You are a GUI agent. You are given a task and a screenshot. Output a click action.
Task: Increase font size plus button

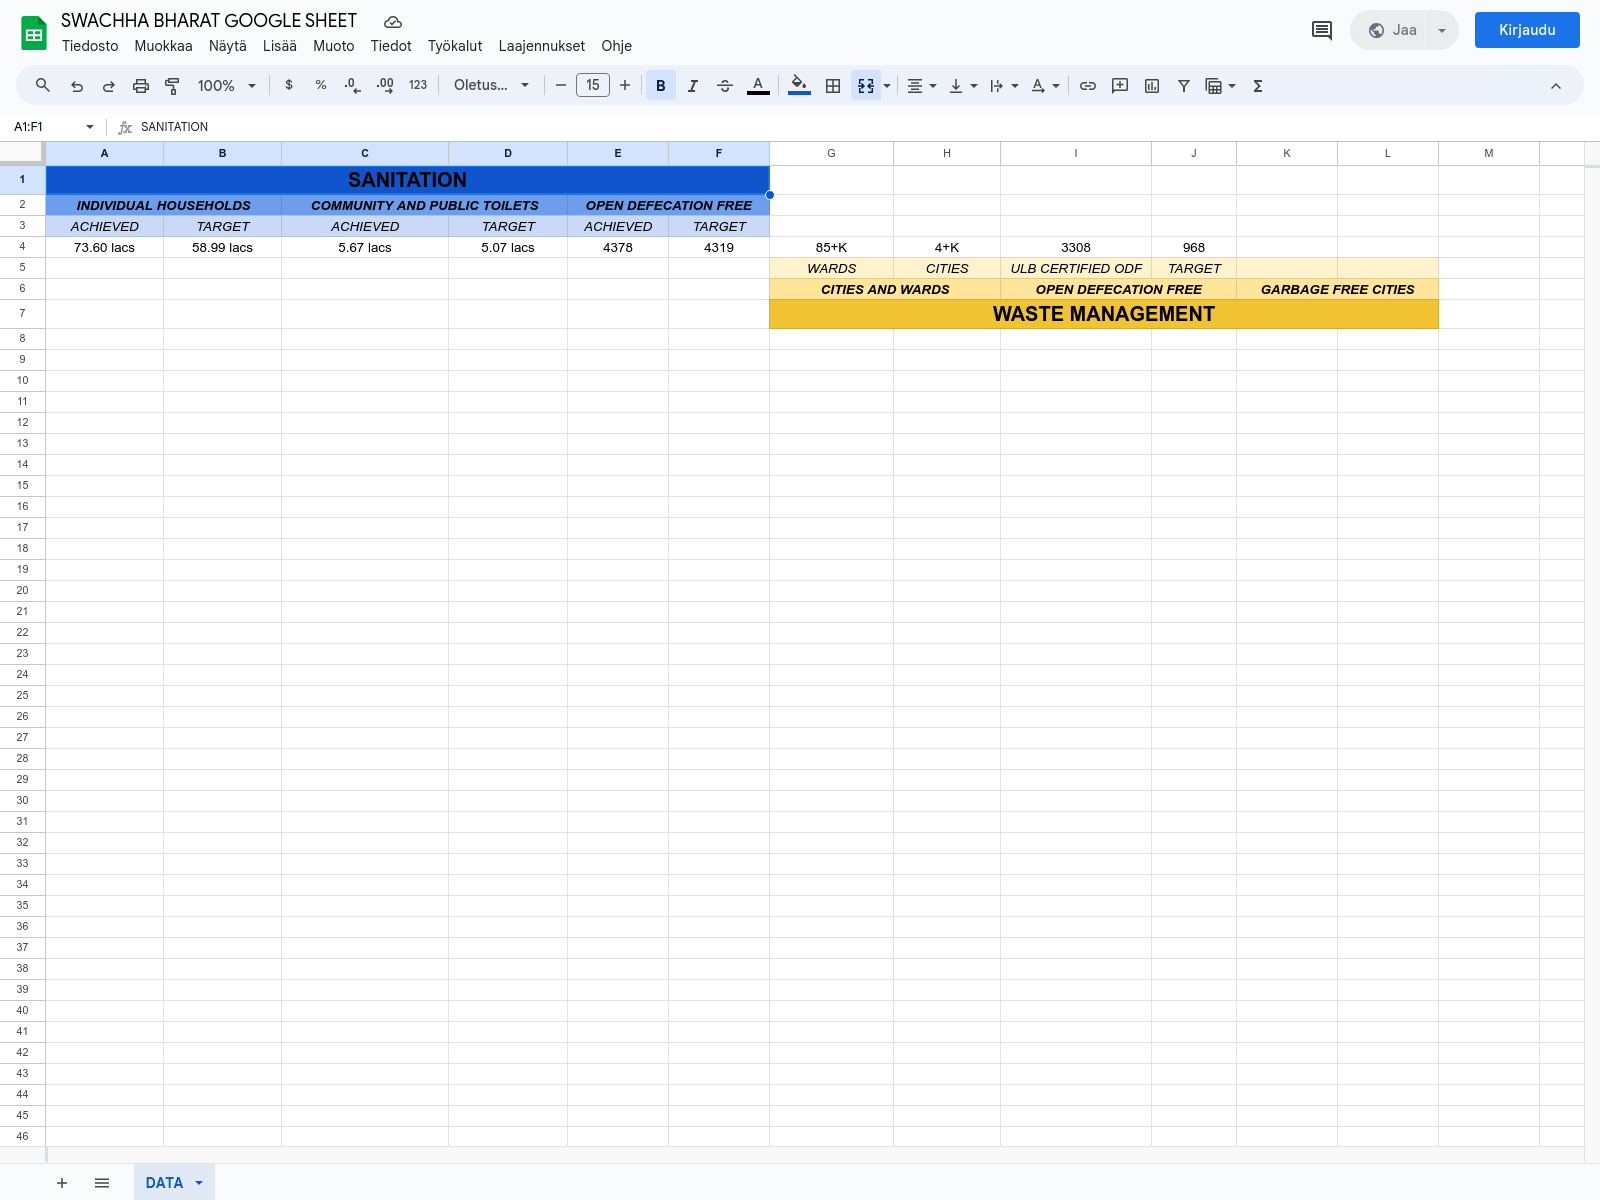point(625,85)
